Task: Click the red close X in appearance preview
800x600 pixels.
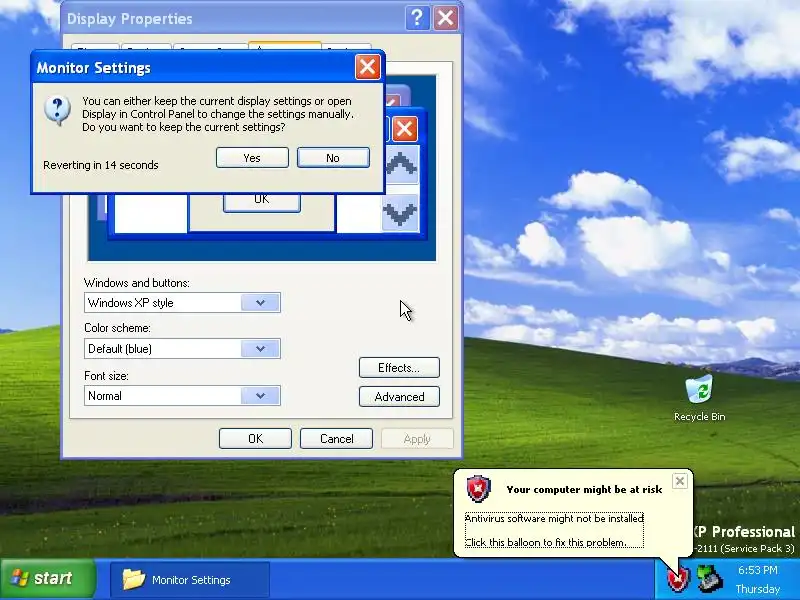Action: point(405,129)
